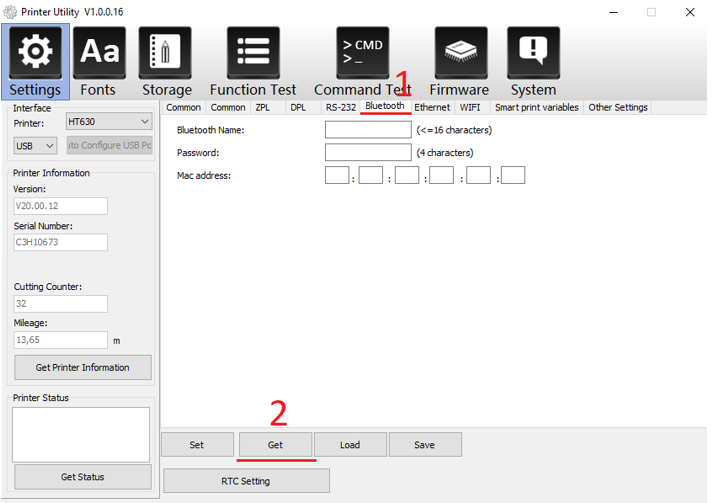Select the Smart print variables tab
This screenshot has width=713, height=503.
[536, 107]
